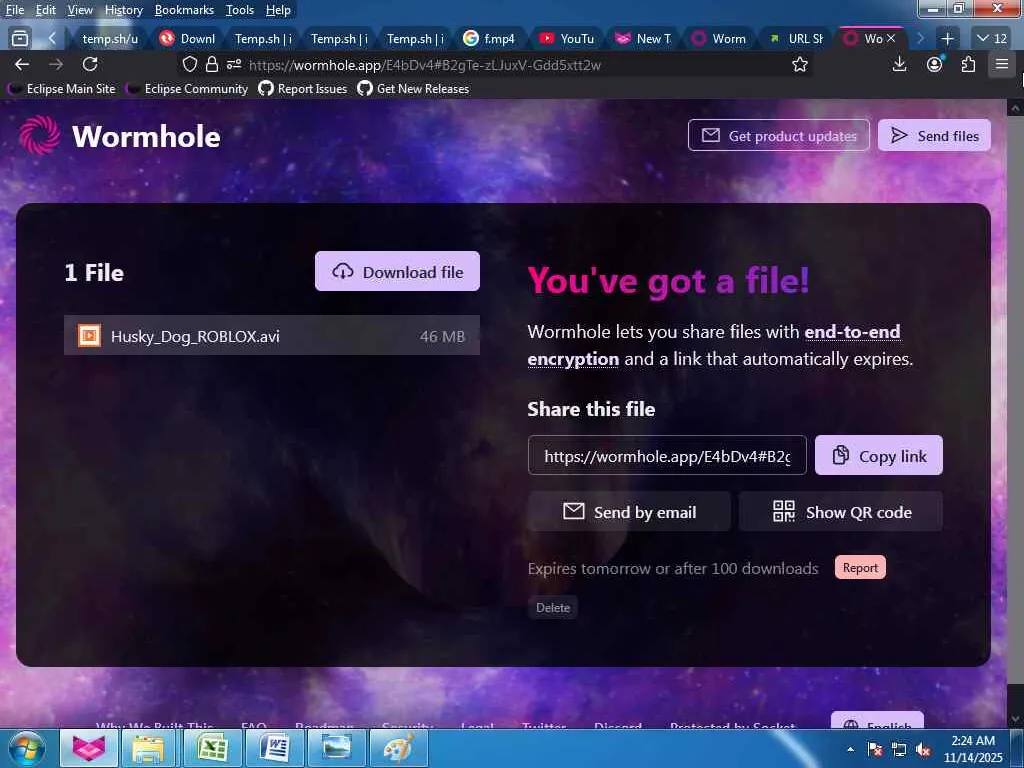Screen dimensions: 1024x768
Task: Report this file with the Report button
Action: [x=860, y=568]
